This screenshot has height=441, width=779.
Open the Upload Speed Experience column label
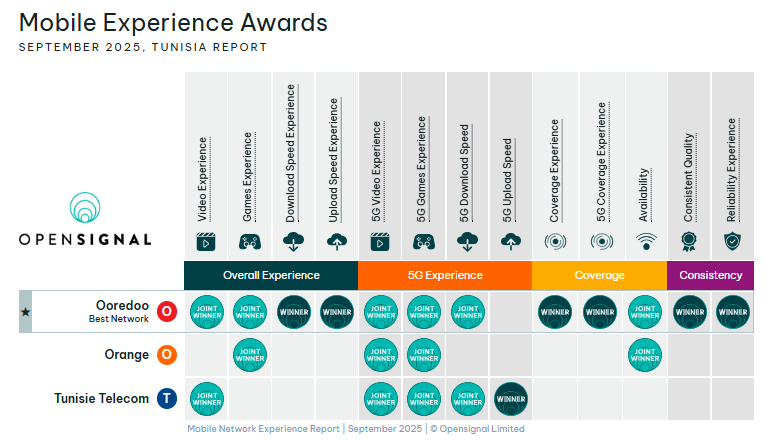334,160
